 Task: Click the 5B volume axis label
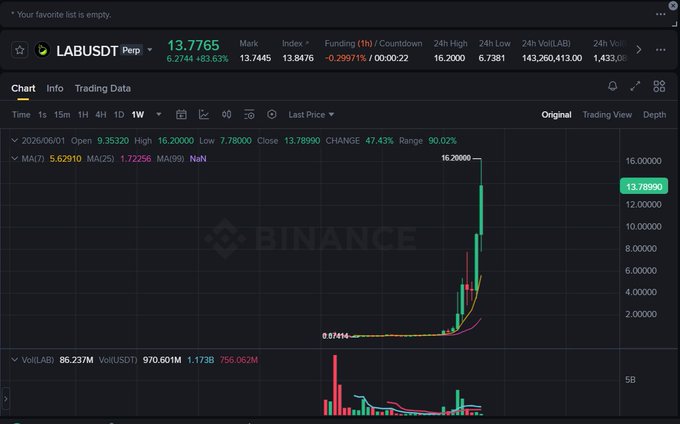pos(630,380)
